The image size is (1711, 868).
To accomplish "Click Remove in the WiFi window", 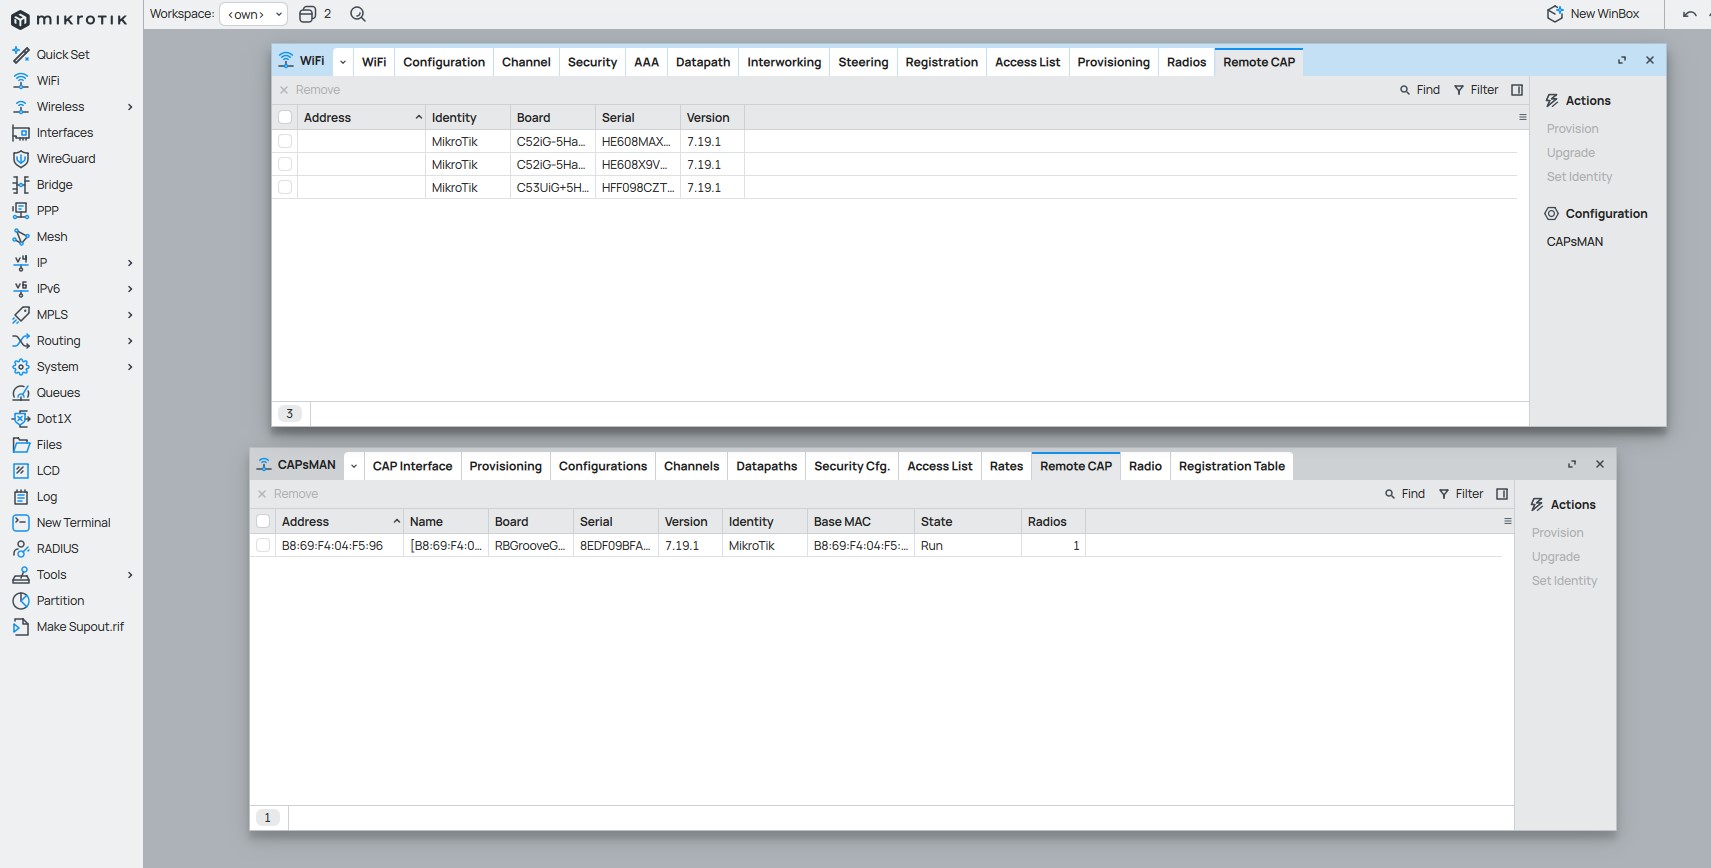I will coord(310,90).
